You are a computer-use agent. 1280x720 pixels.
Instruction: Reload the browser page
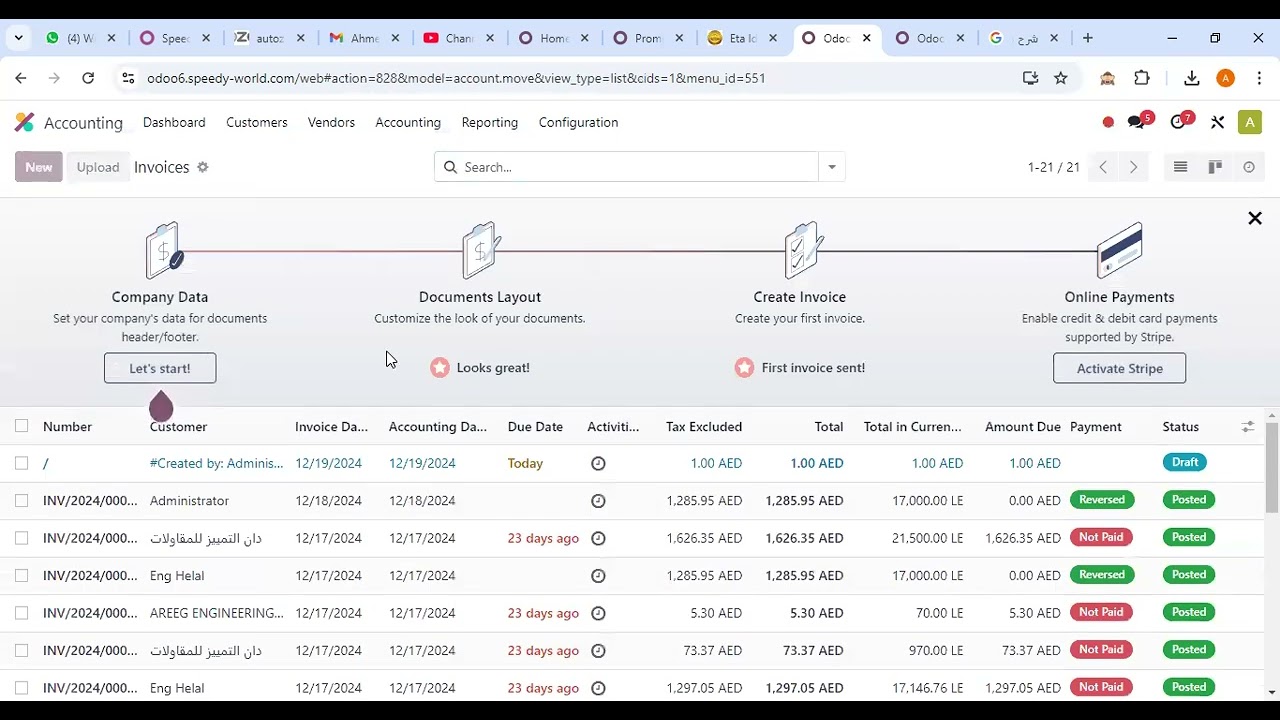coord(88,78)
